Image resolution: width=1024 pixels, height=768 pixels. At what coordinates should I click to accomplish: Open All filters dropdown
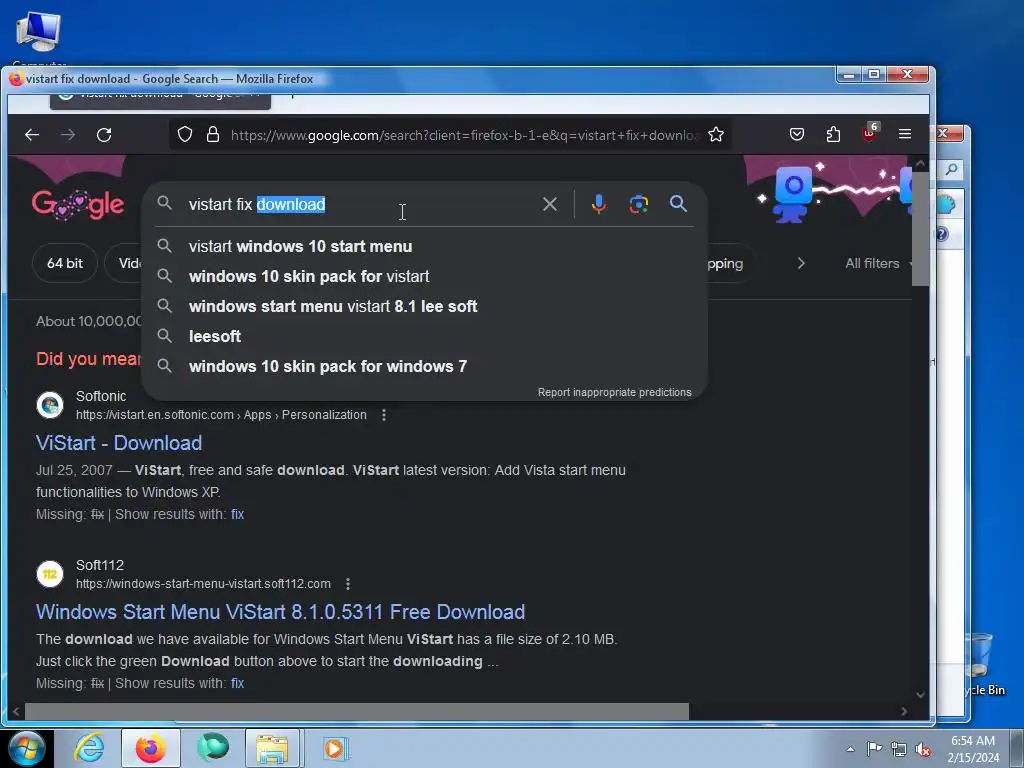(878, 263)
